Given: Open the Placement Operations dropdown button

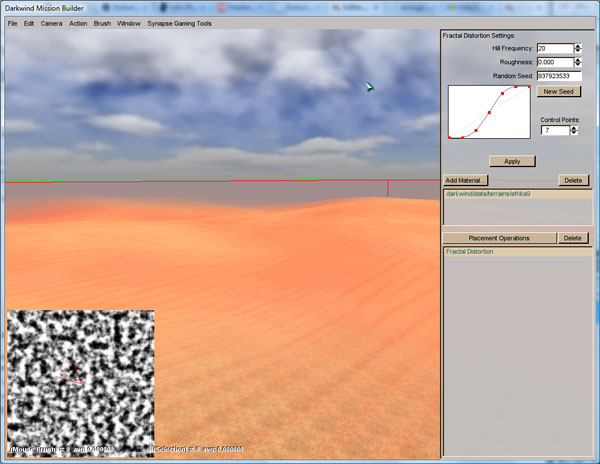Looking at the screenshot, I should (499, 238).
